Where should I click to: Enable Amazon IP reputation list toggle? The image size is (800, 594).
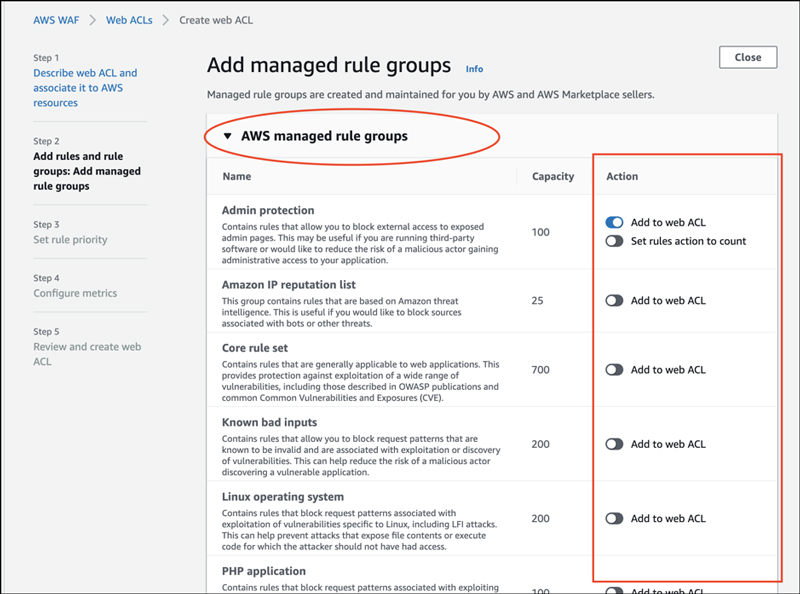(614, 300)
